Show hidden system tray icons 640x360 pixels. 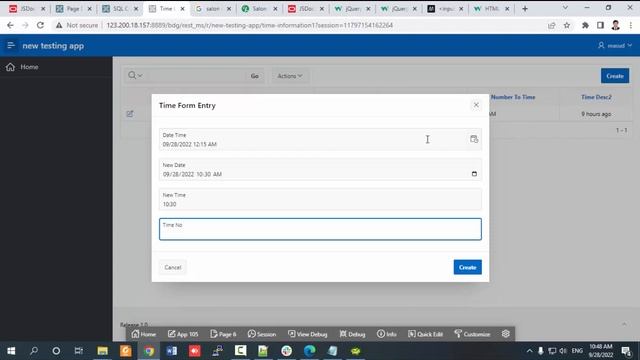click(x=529, y=351)
